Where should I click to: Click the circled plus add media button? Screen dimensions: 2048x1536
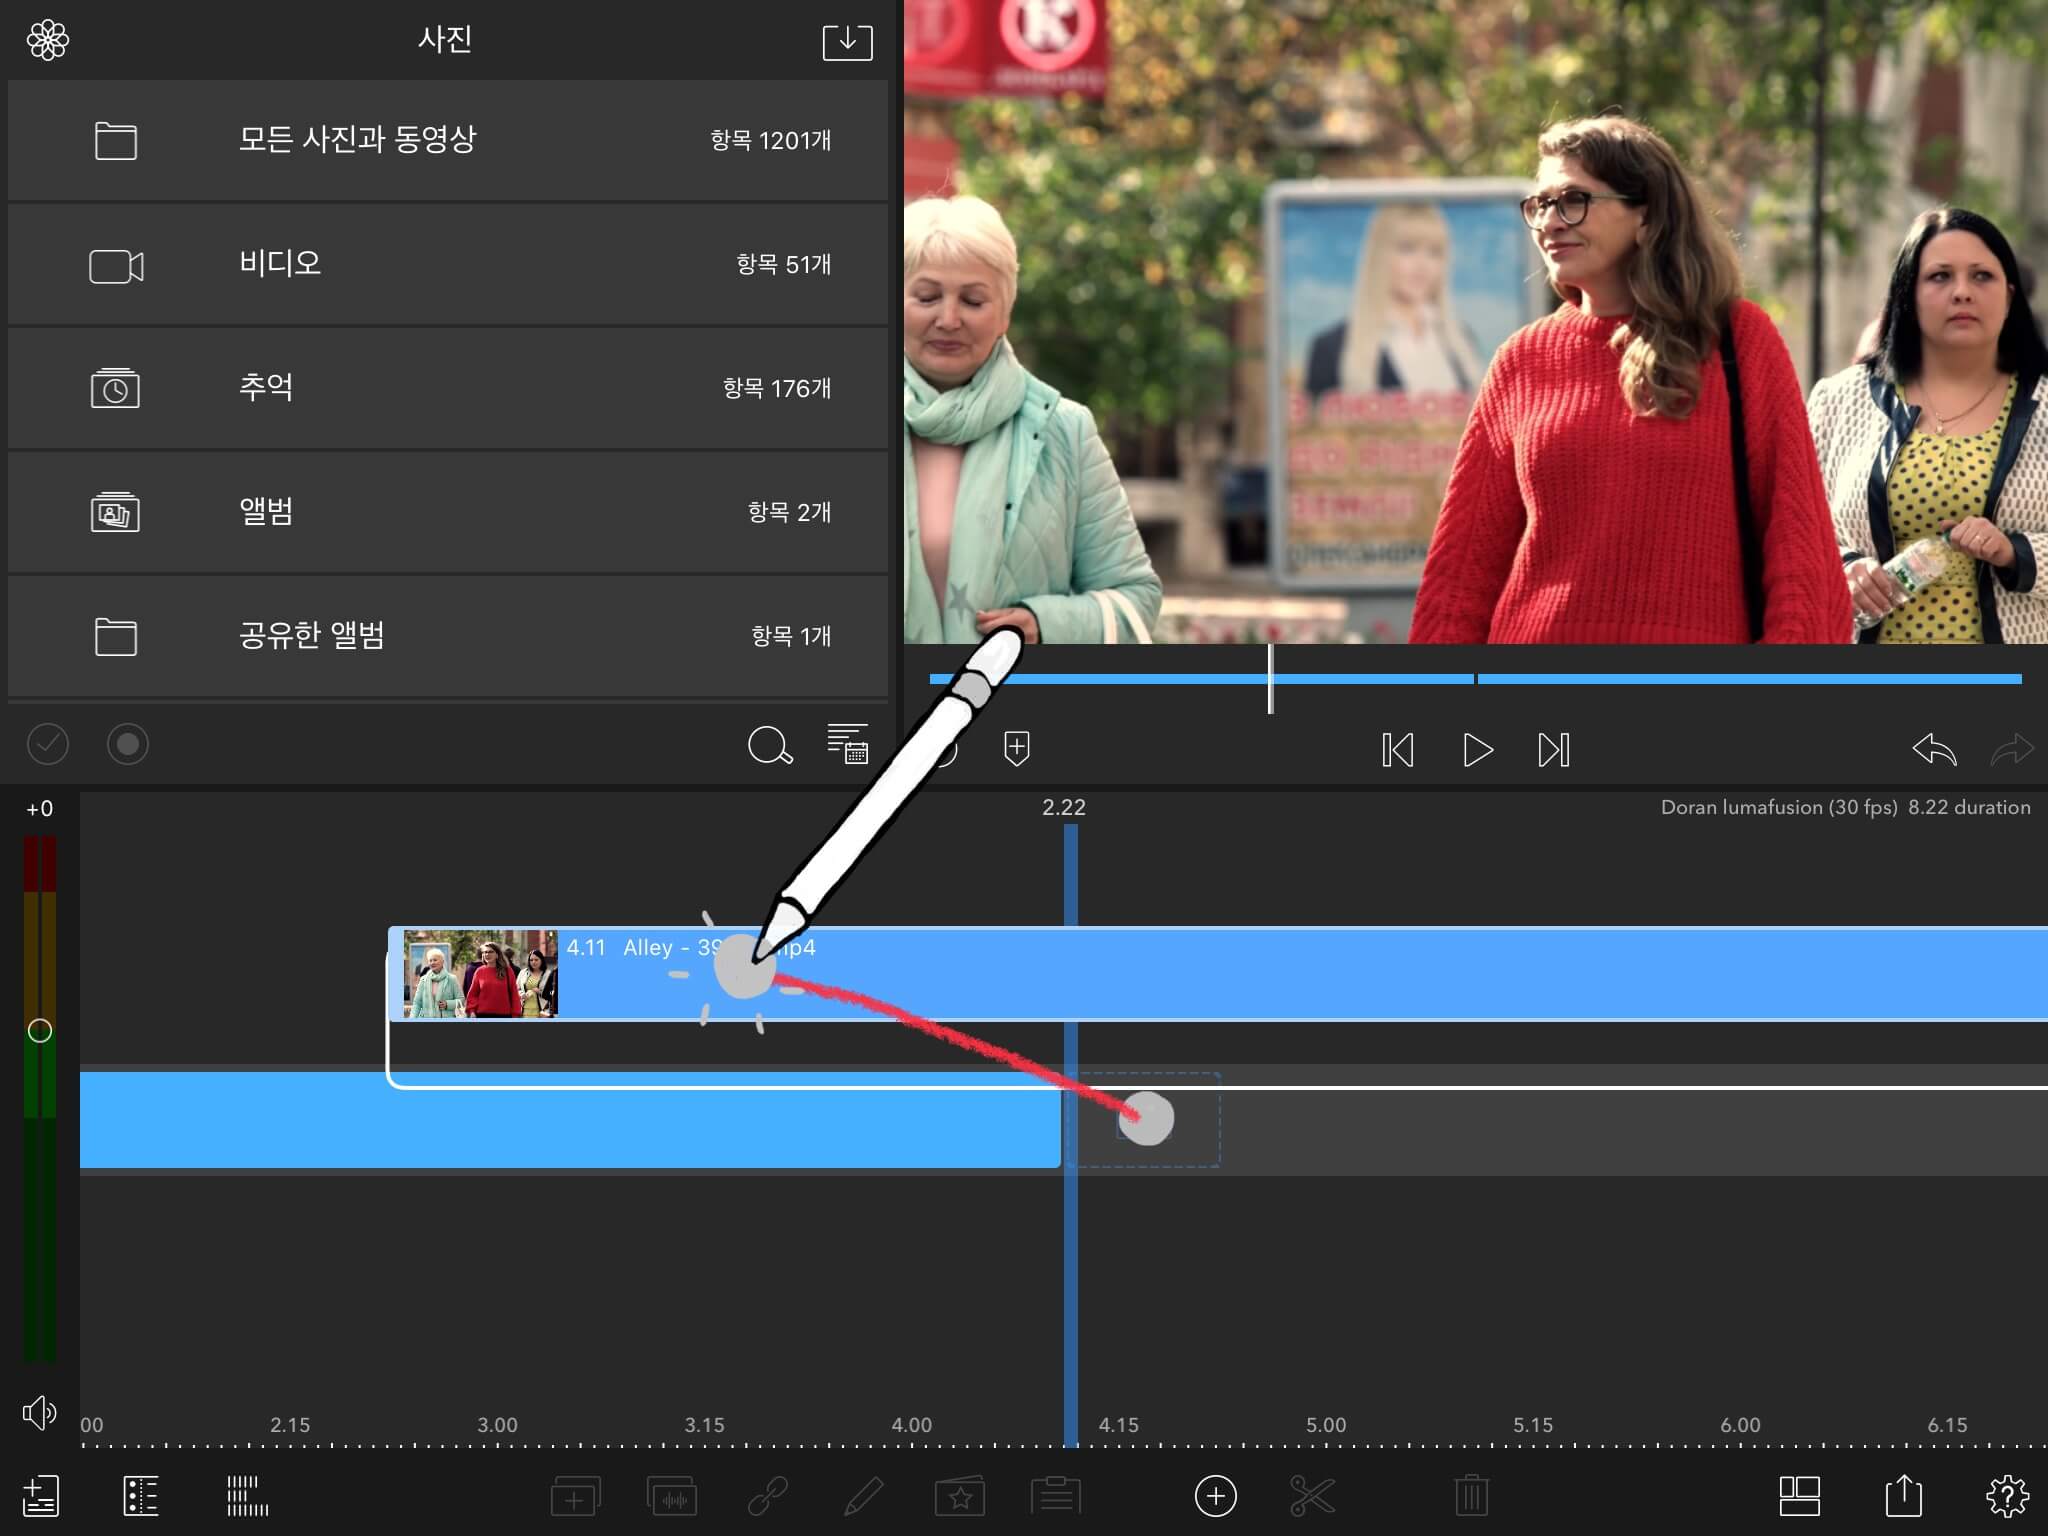coord(1215,1496)
